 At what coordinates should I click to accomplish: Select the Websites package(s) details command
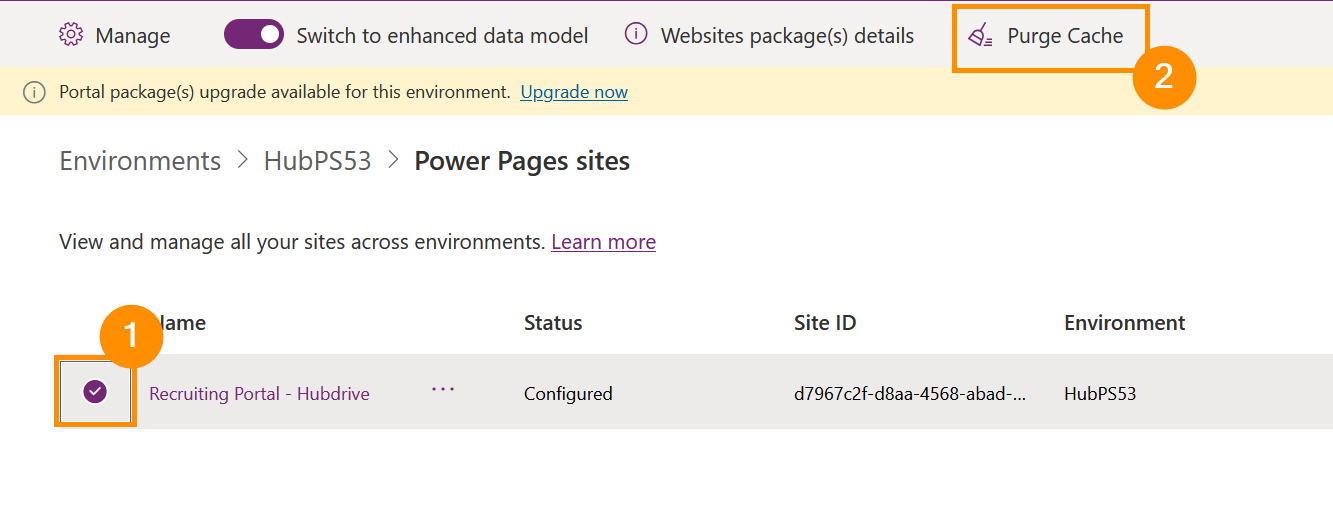787,36
